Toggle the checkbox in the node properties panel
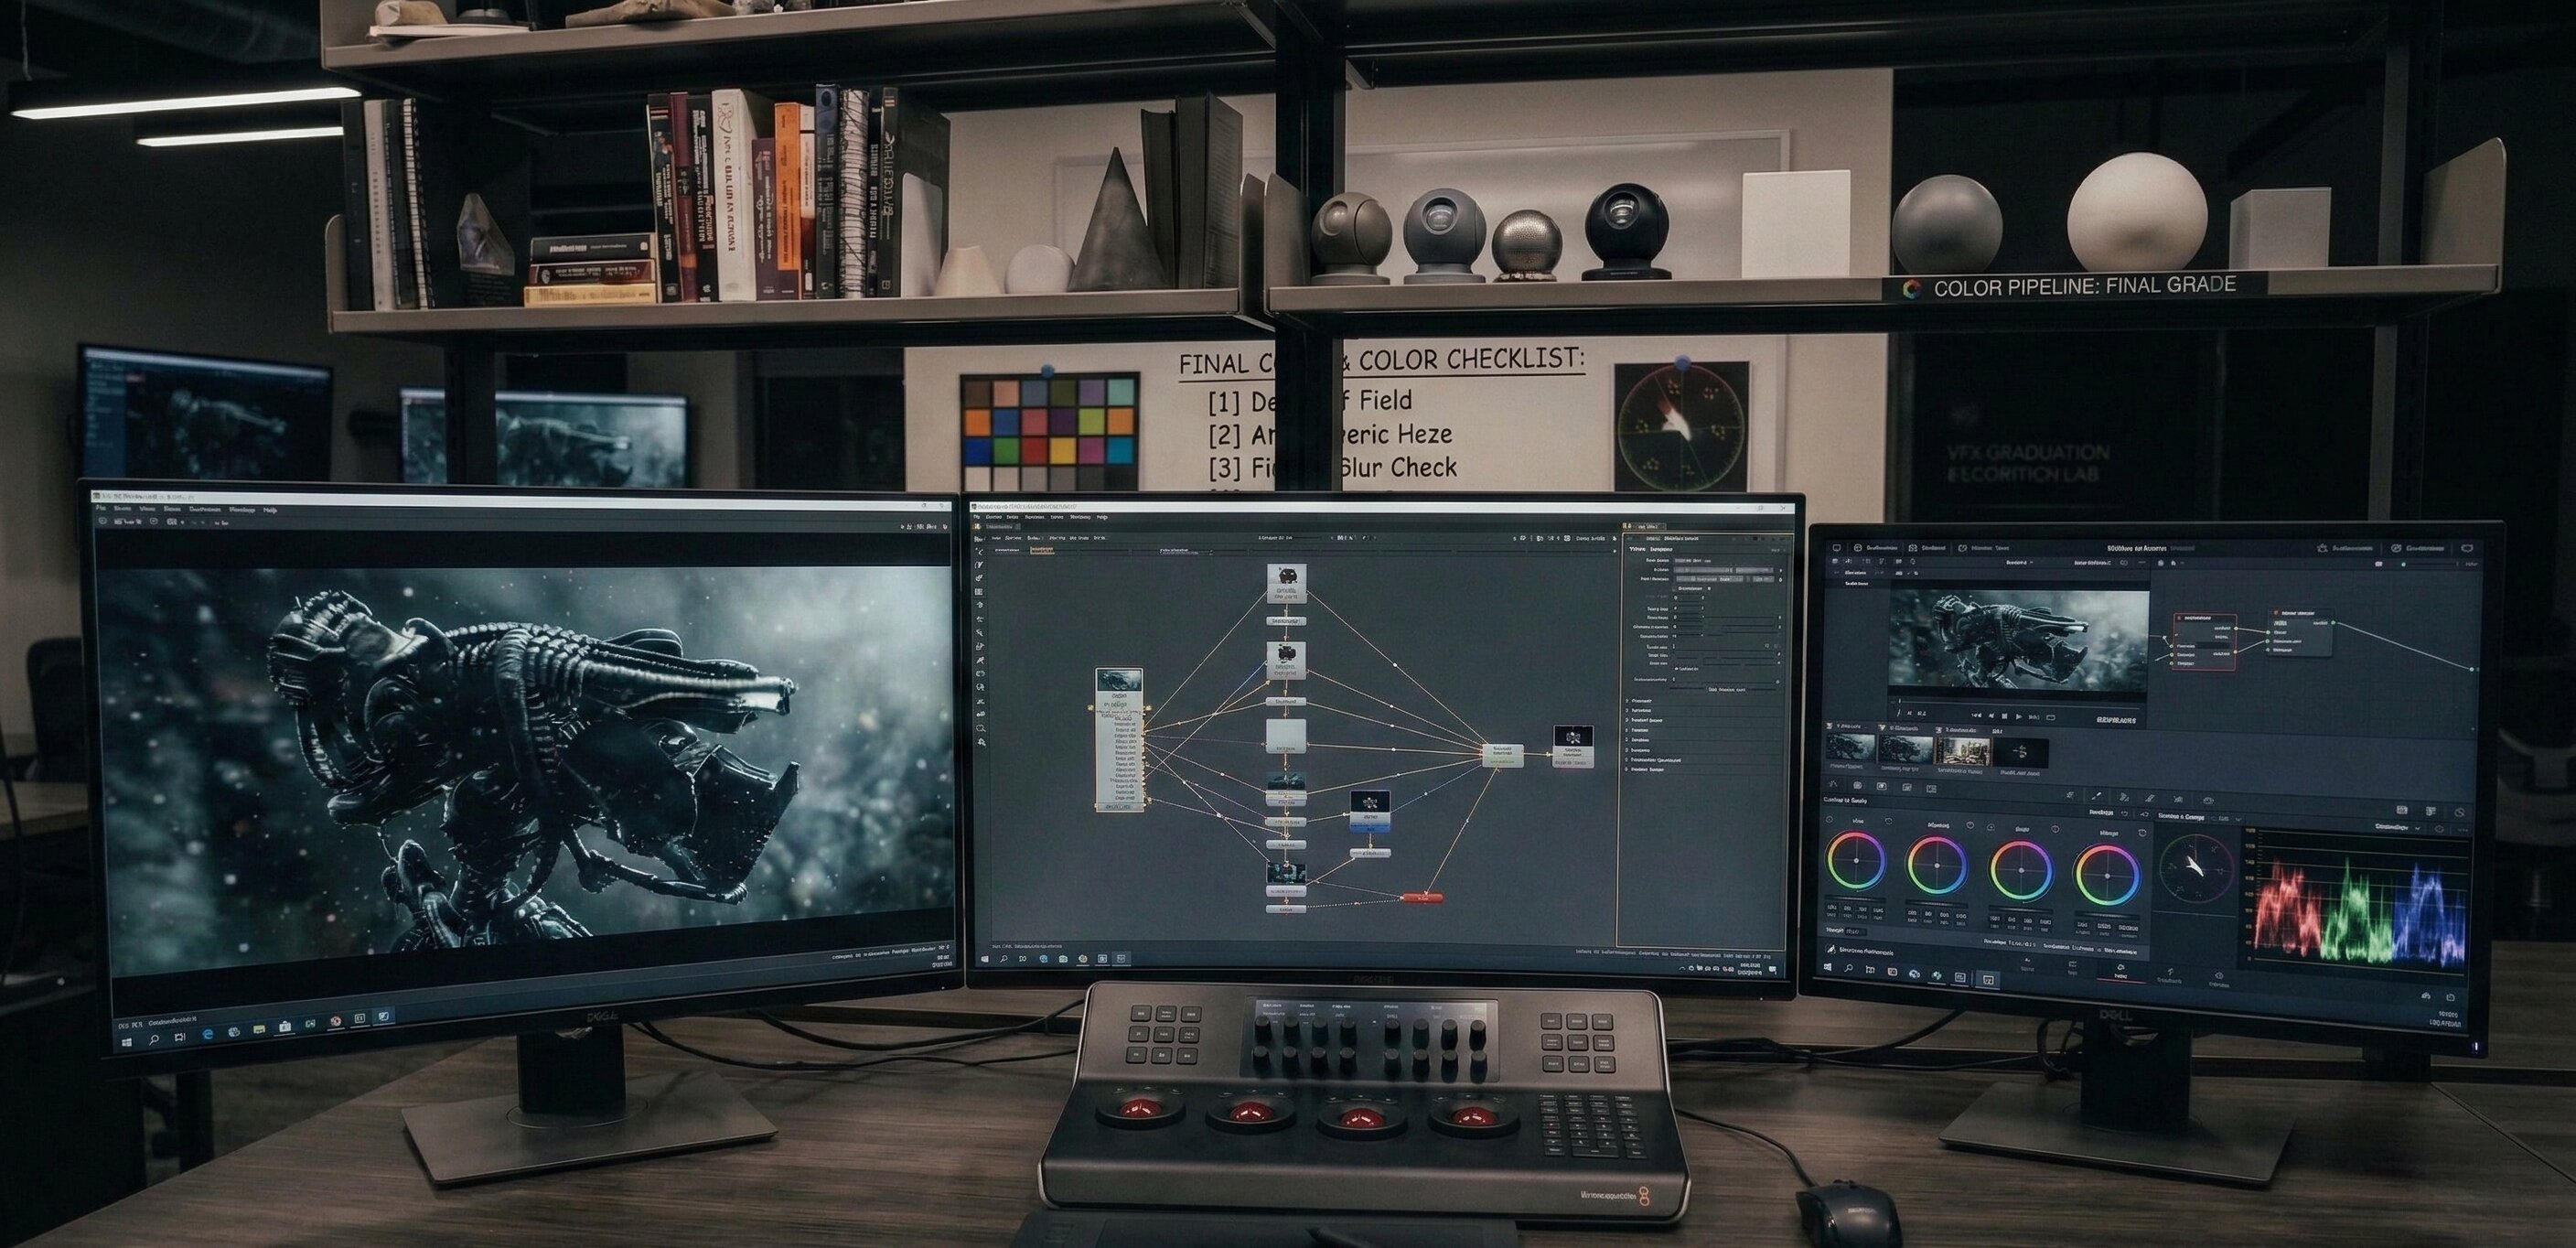 [1674, 589]
